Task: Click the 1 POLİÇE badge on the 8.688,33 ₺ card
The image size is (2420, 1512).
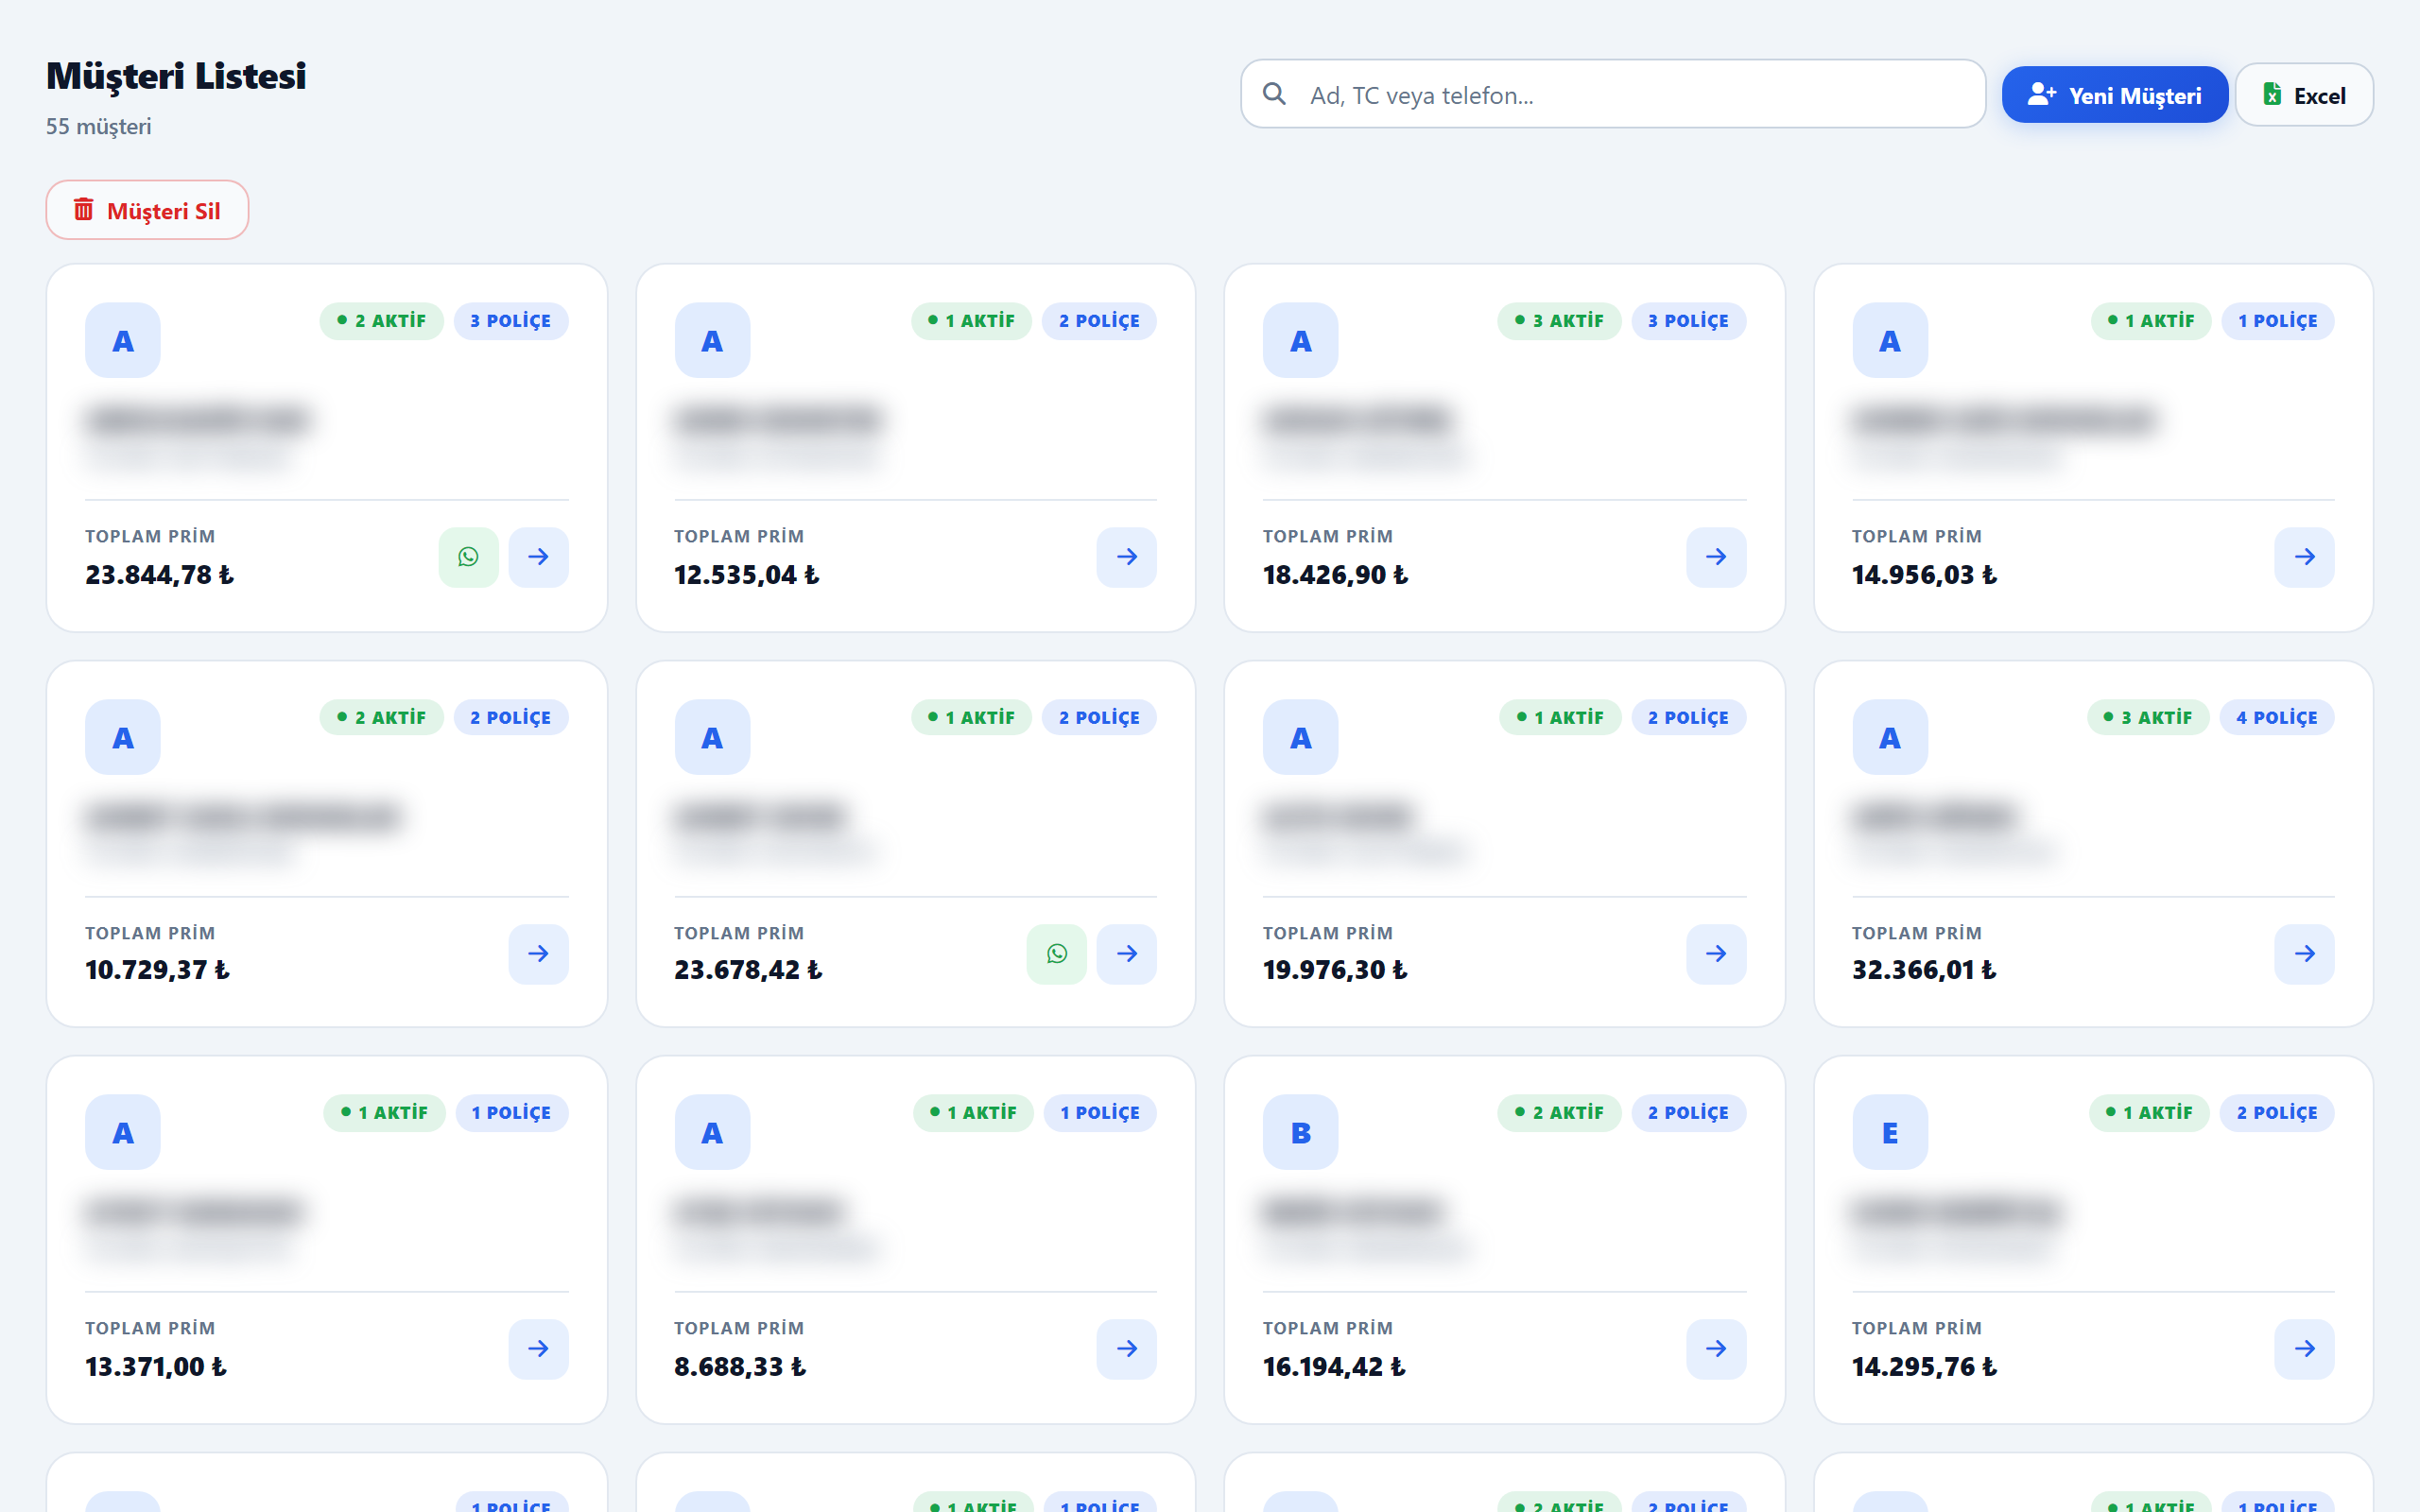Action: (1100, 1113)
